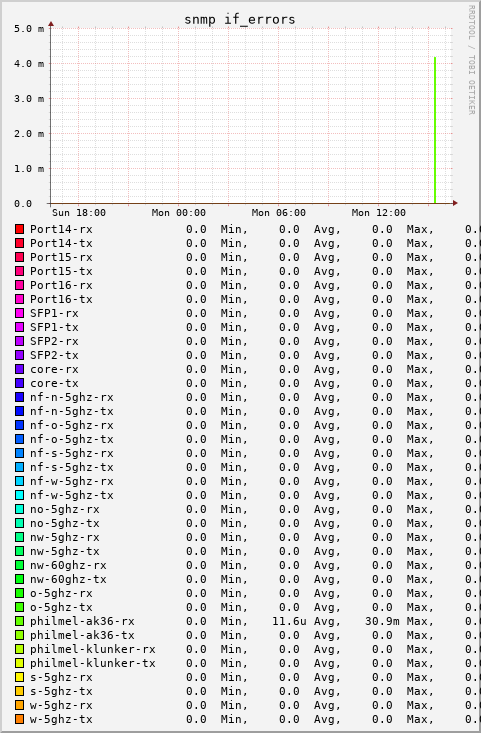Select the nw-60ghz-tx legend label

pos(68,579)
